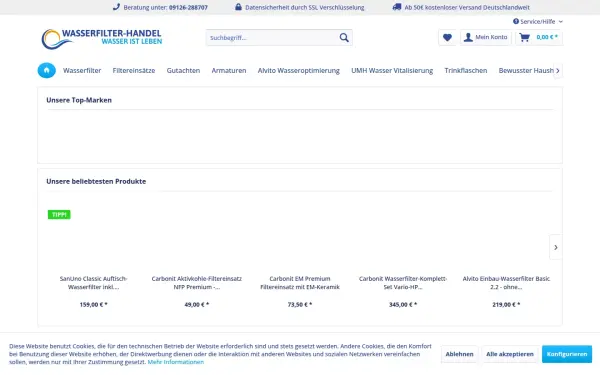The image size is (600, 375).
Task: Open the wishlist heart icon
Action: coord(447,38)
